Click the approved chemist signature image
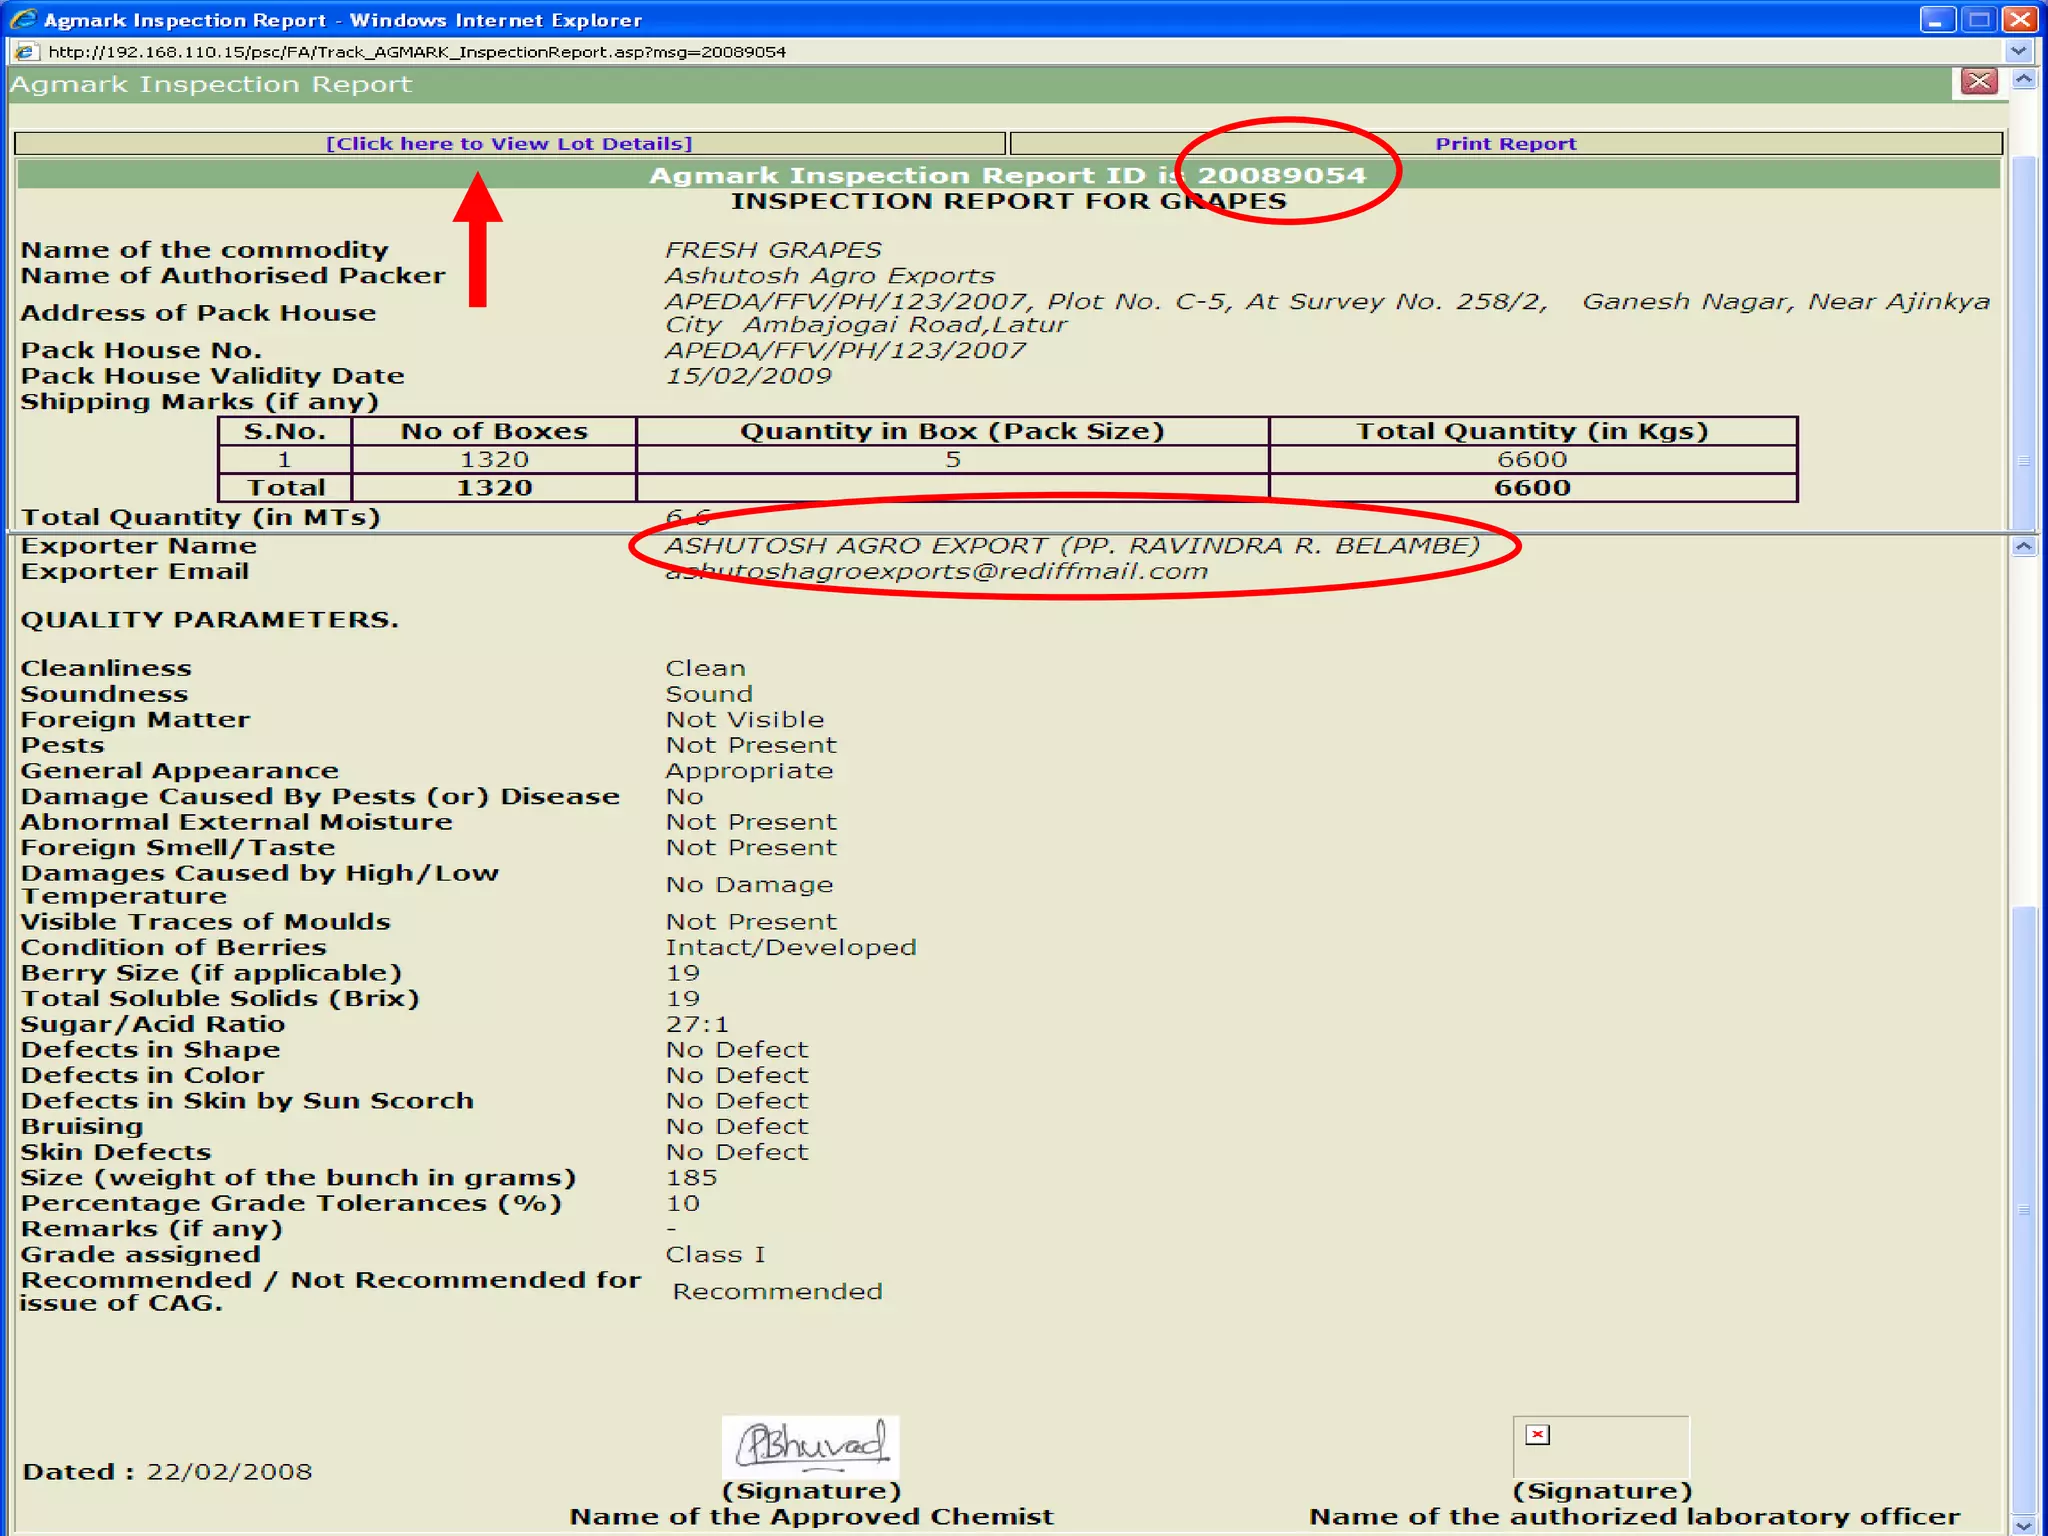 810,1446
